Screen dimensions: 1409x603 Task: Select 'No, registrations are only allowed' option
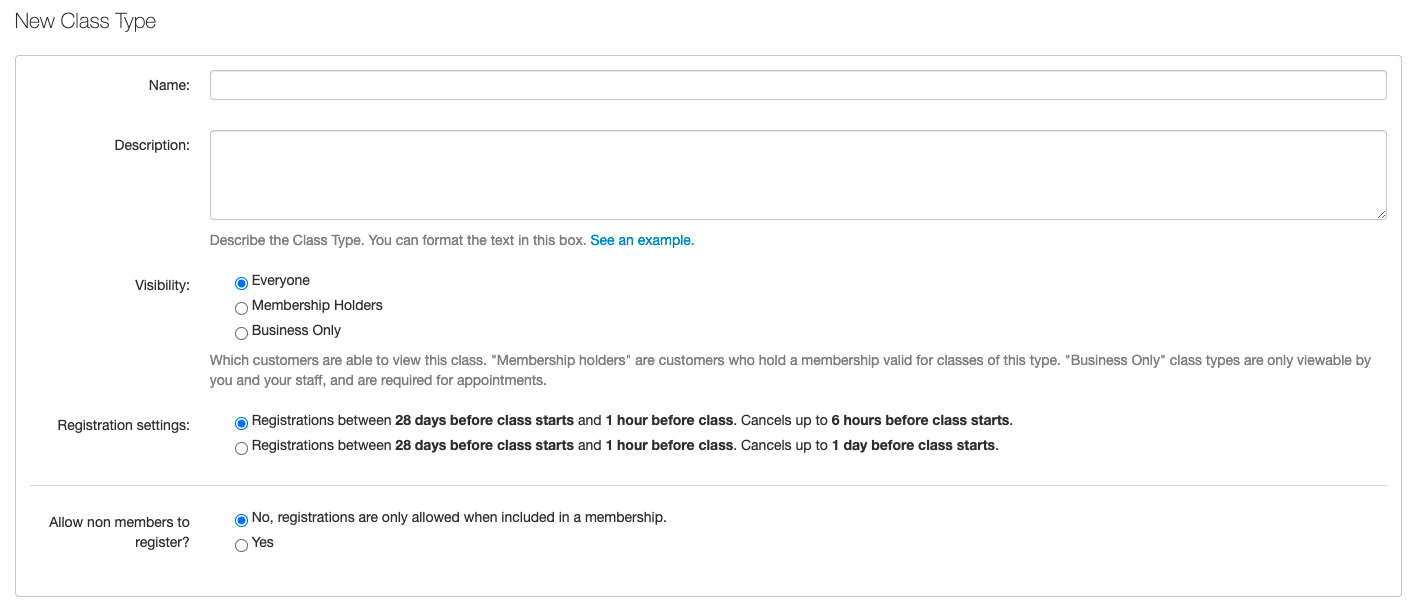tap(241, 520)
